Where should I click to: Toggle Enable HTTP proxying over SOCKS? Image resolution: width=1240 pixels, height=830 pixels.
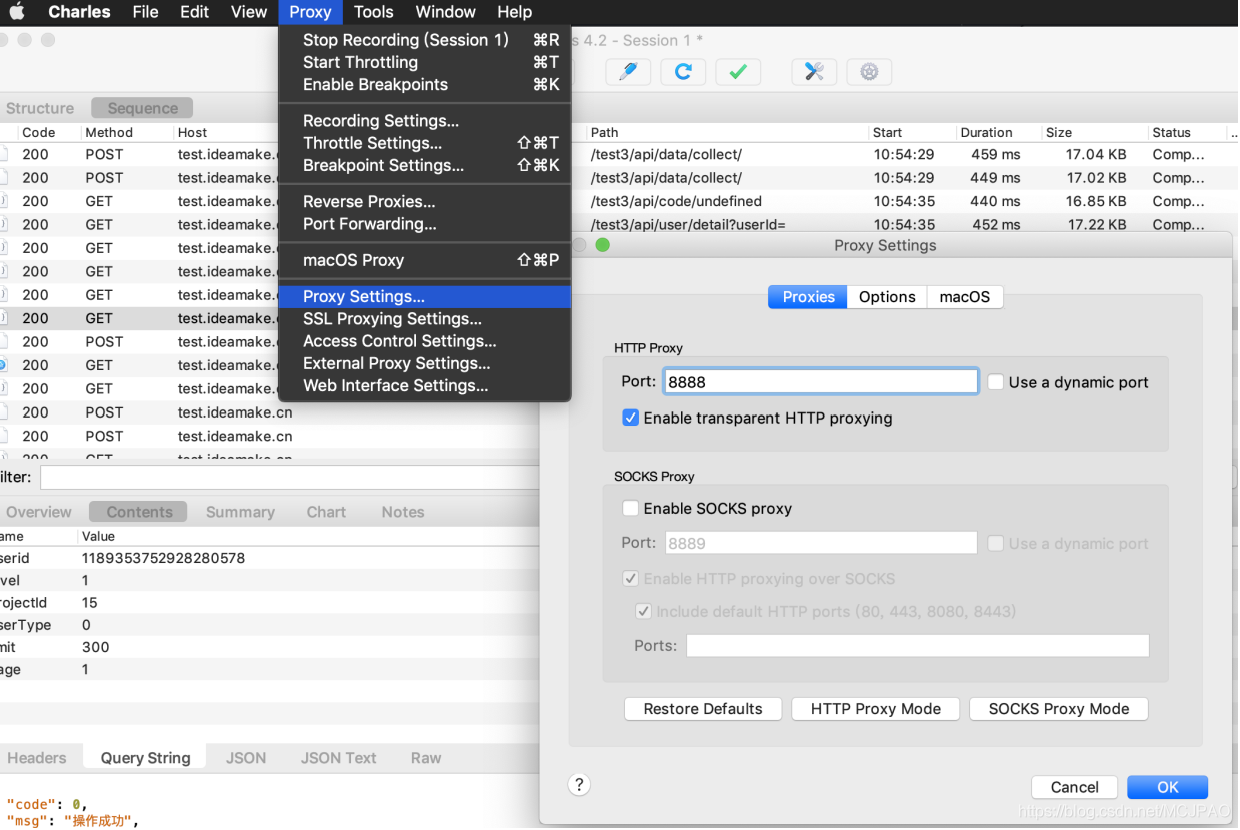click(x=630, y=578)
